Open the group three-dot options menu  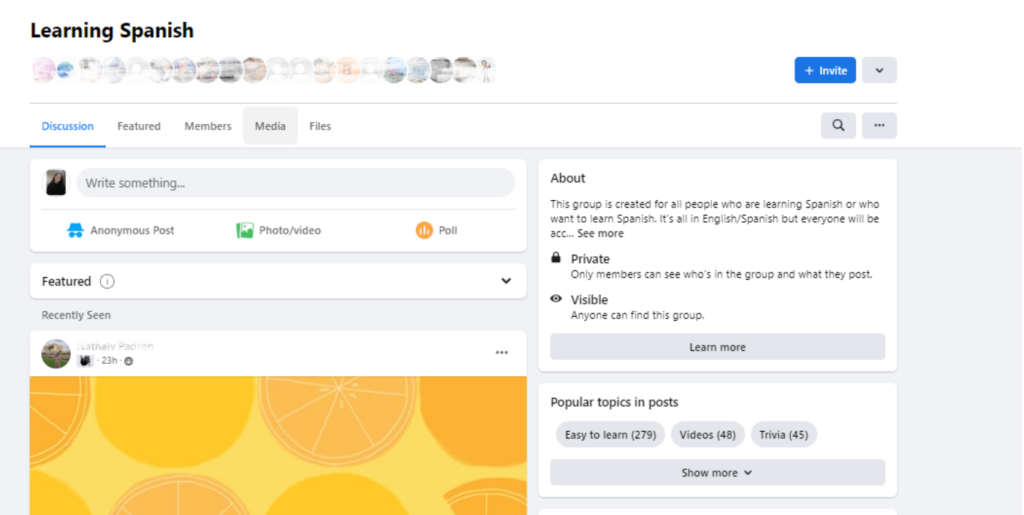click(879, 126)
